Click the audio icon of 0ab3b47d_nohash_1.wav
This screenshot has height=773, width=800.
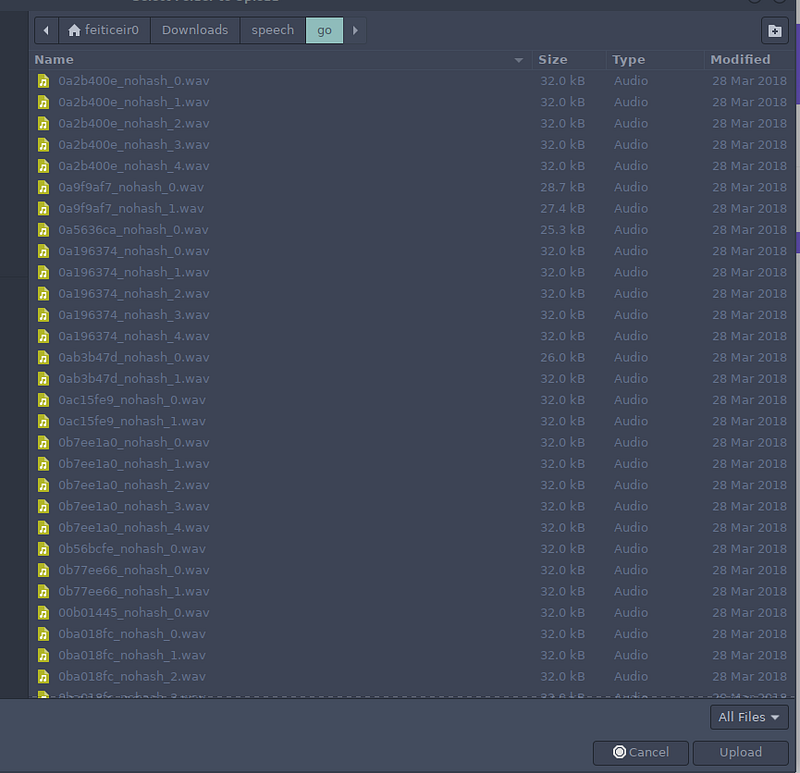(43, 379)
